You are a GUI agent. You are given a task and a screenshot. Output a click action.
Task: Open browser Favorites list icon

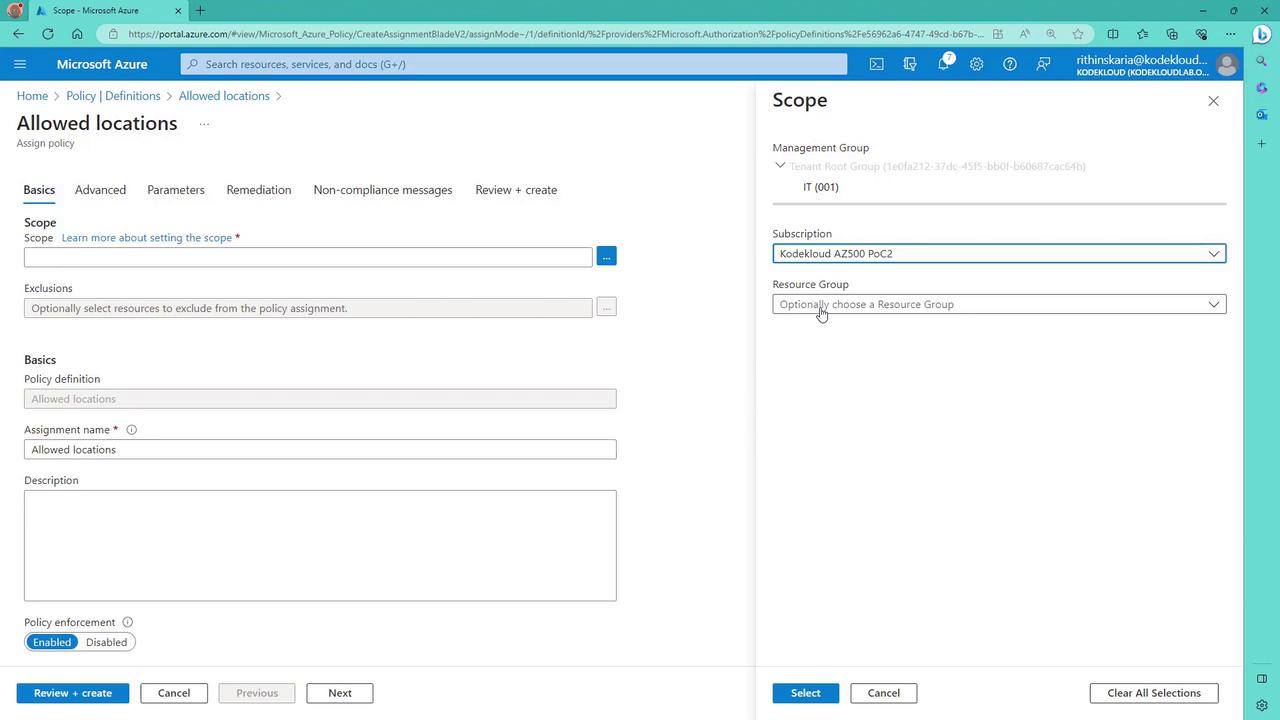[x=1143, y=34]
